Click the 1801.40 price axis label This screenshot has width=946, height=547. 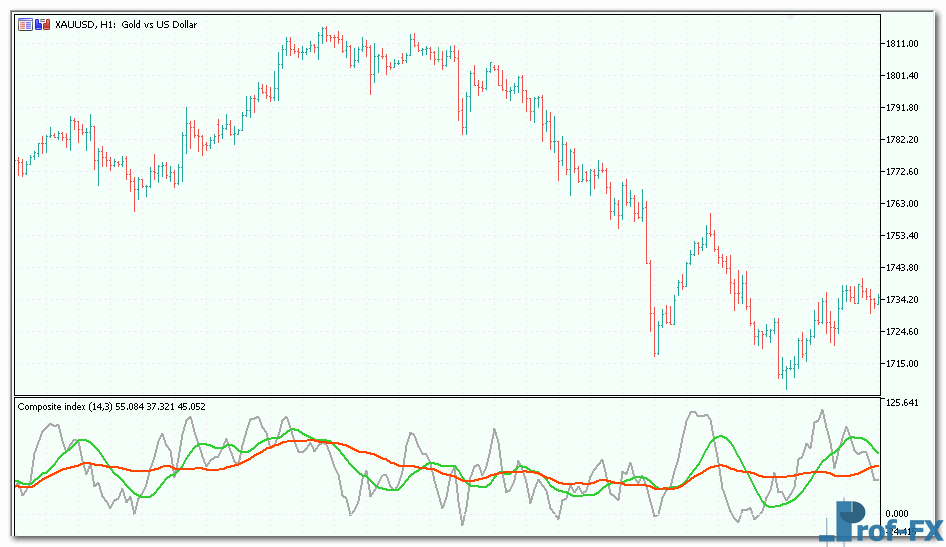[x=901, y=76]
